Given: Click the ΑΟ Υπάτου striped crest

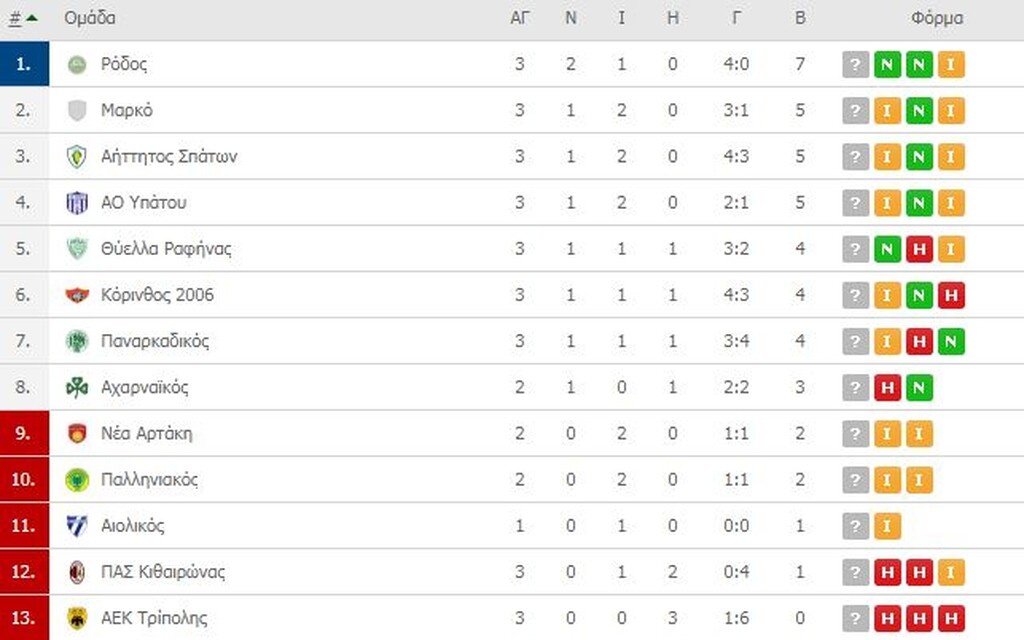Looking at the screenshot, I should 77,203.
